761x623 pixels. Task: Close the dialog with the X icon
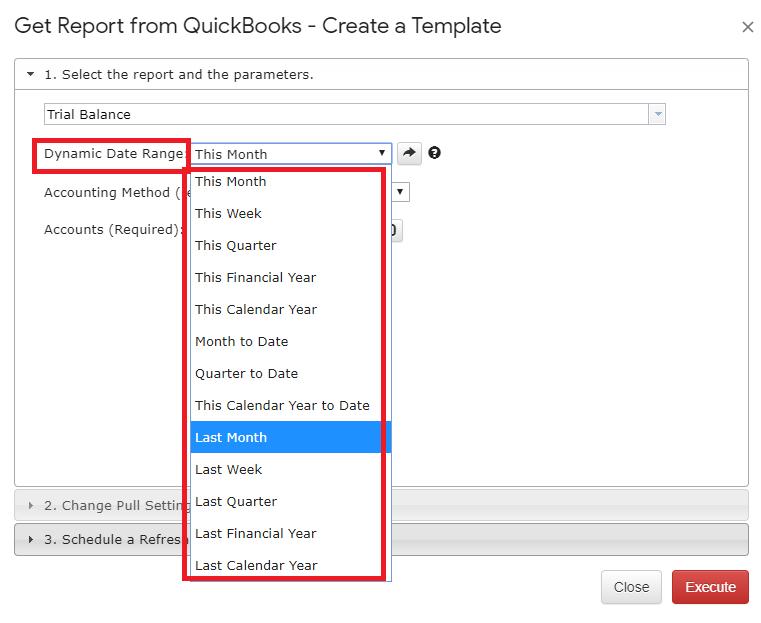click(x=747, y=27)
